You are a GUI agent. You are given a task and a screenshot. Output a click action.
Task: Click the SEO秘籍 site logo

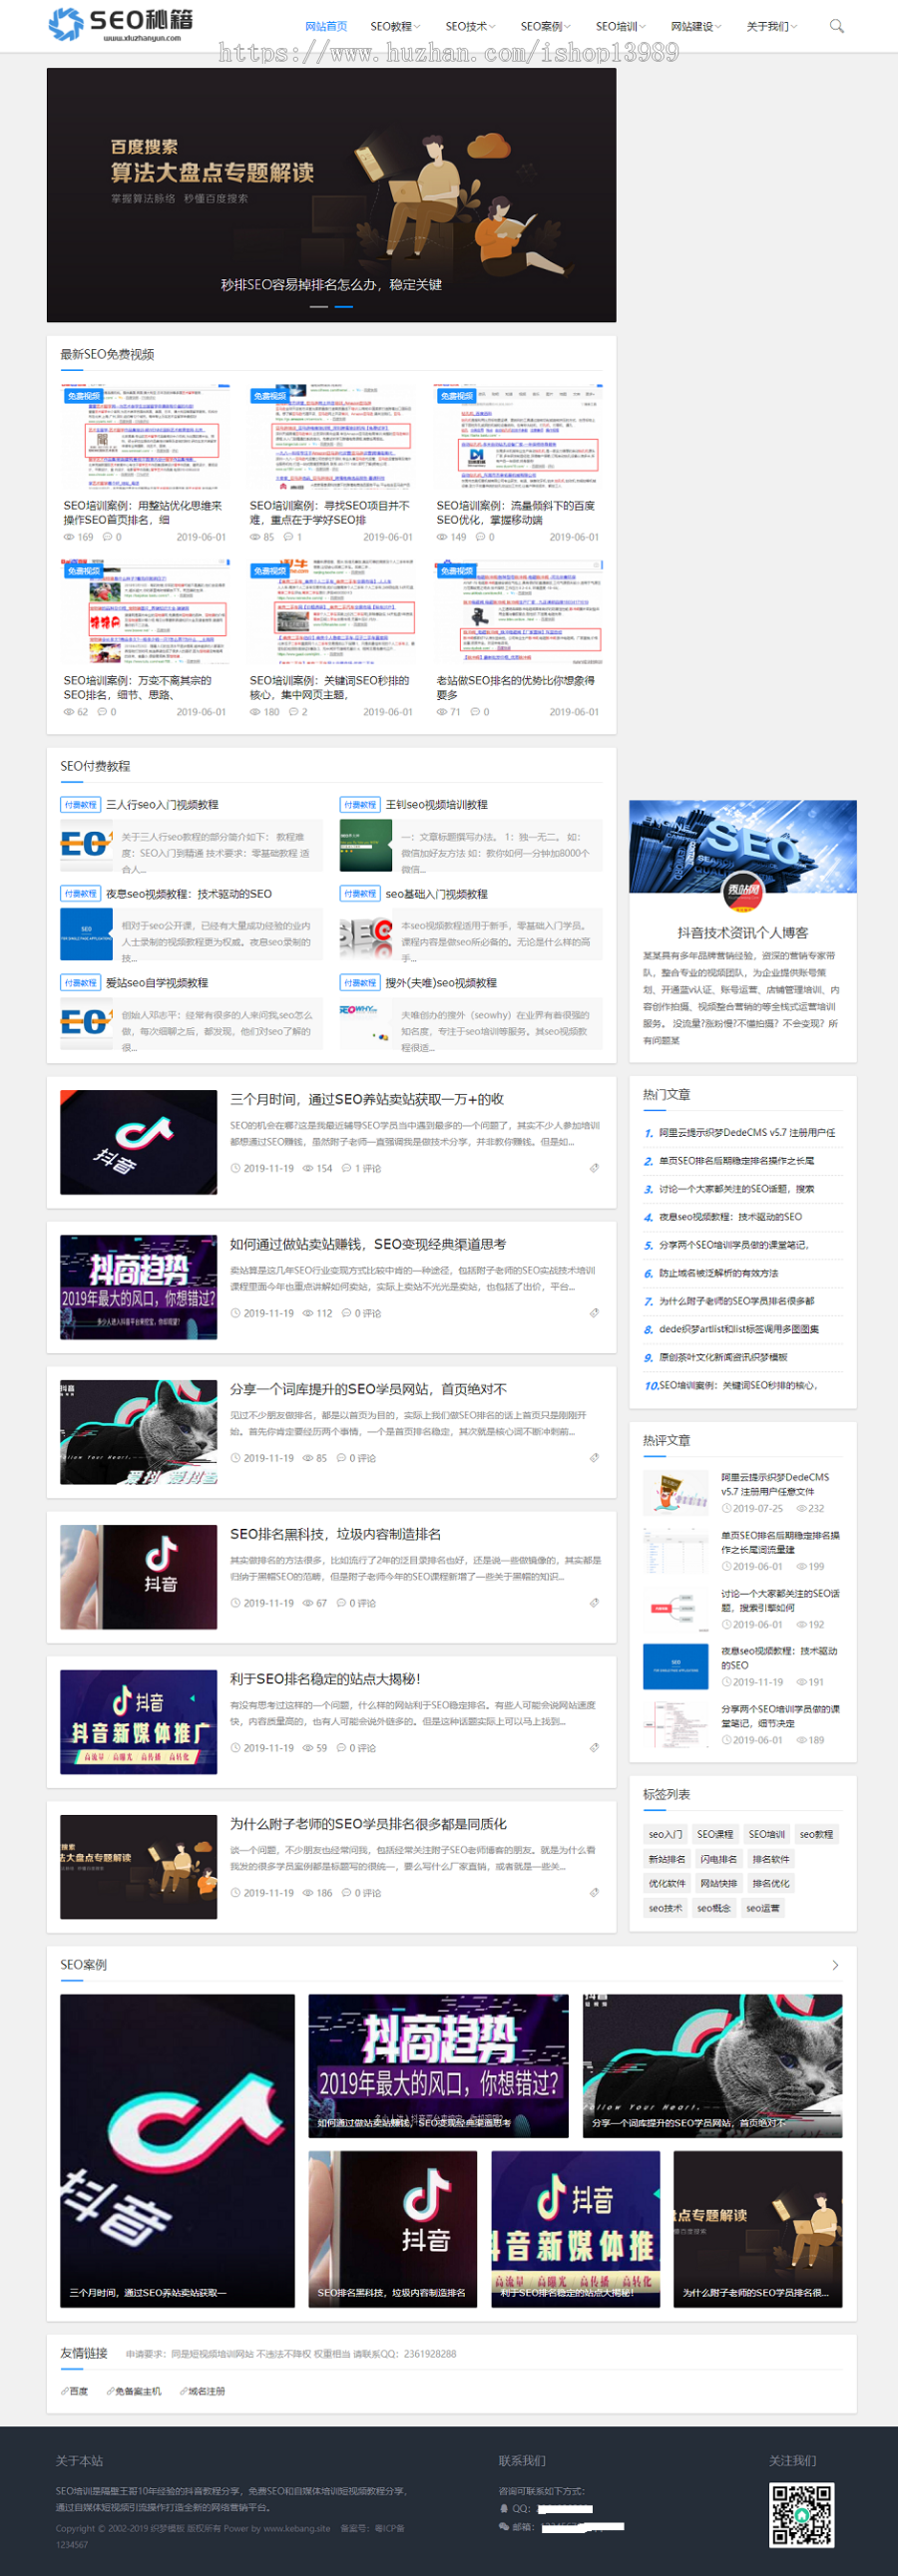pos(121,24)
